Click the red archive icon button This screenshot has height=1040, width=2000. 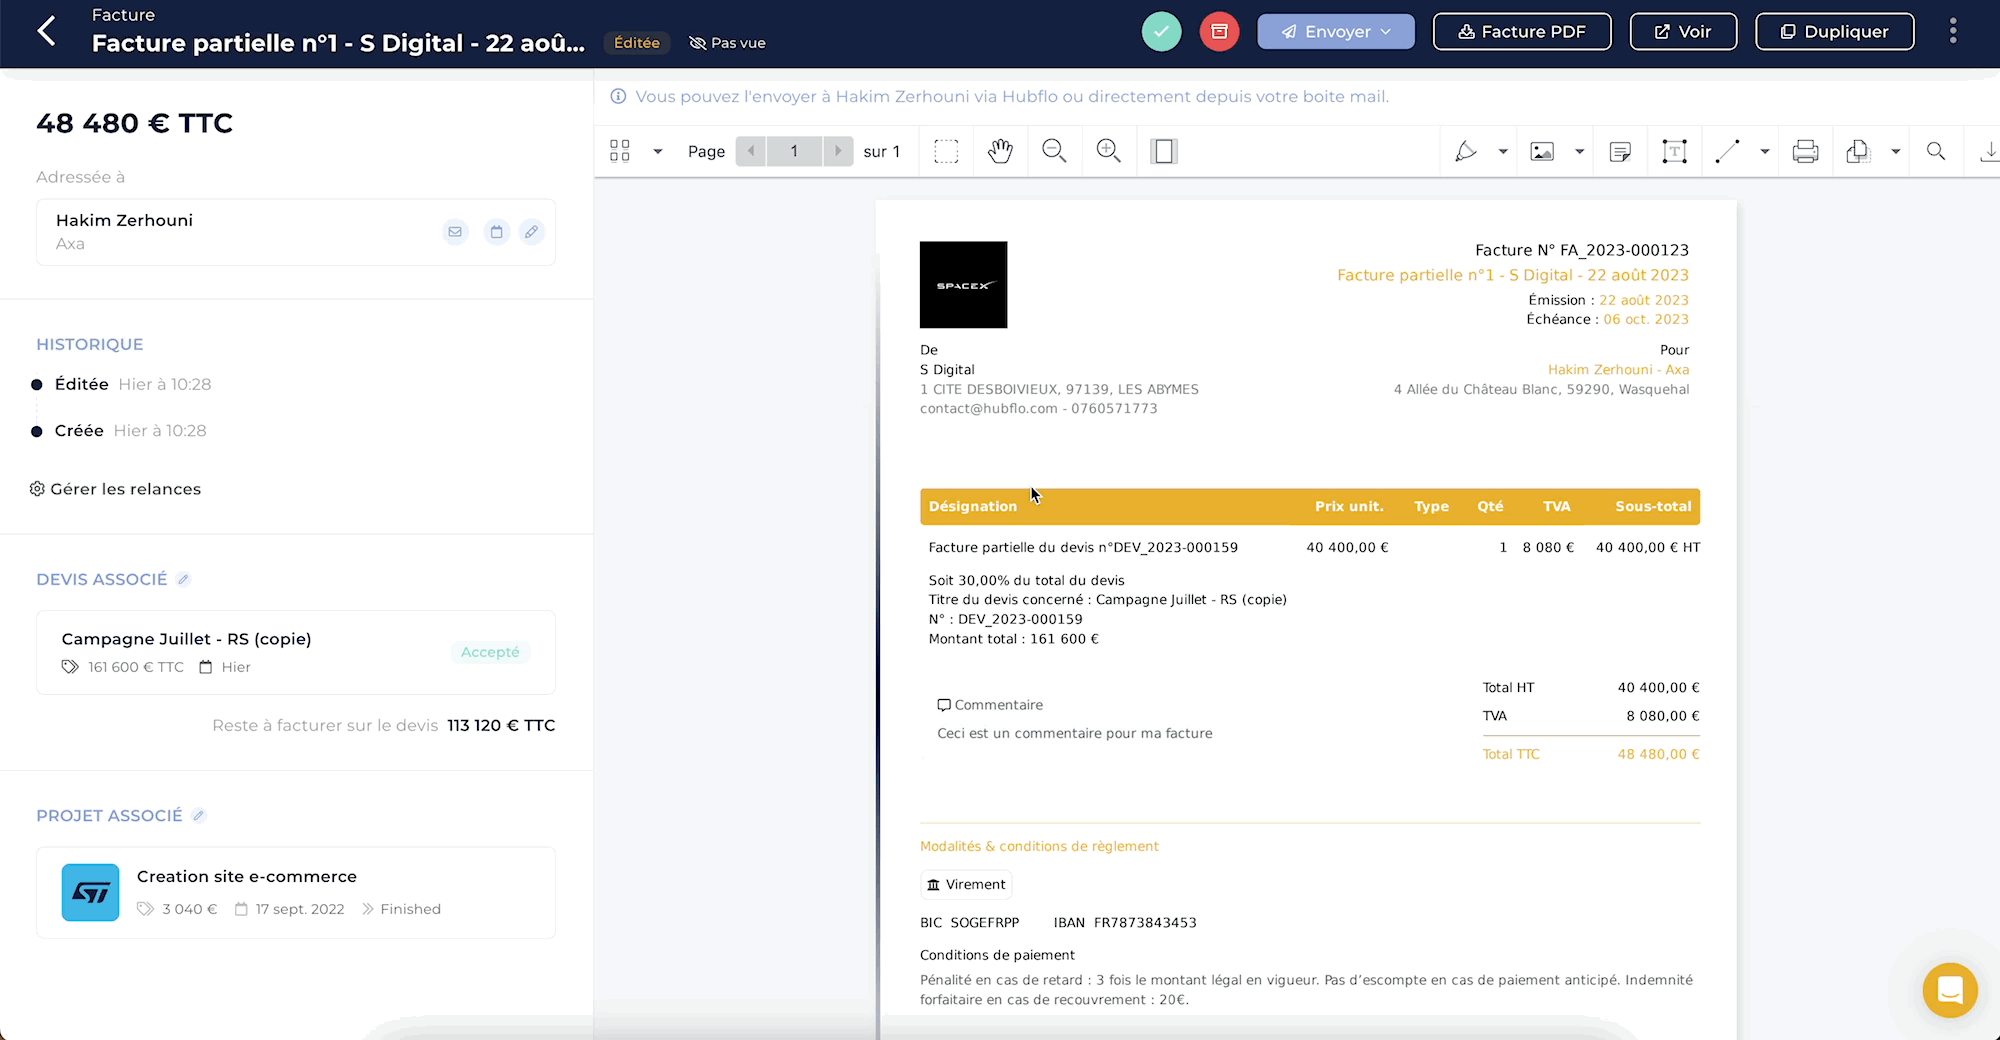[x=1219, y=31]
